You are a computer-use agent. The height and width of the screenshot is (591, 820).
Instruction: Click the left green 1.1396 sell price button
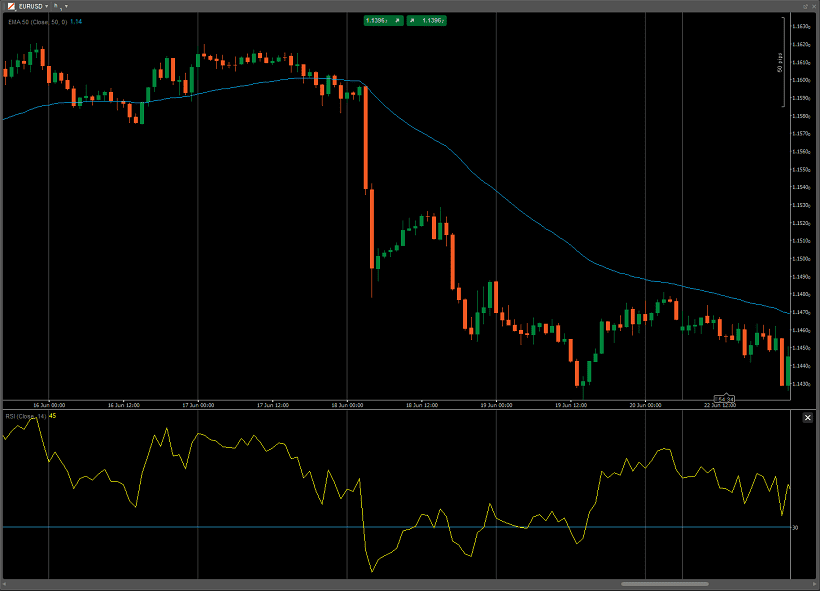coord(383,20)
